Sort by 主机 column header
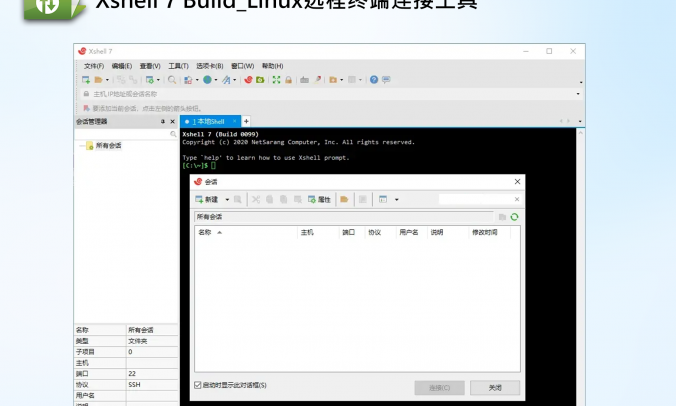Screen dimensions: 676x406 click(x=318, y=232)
